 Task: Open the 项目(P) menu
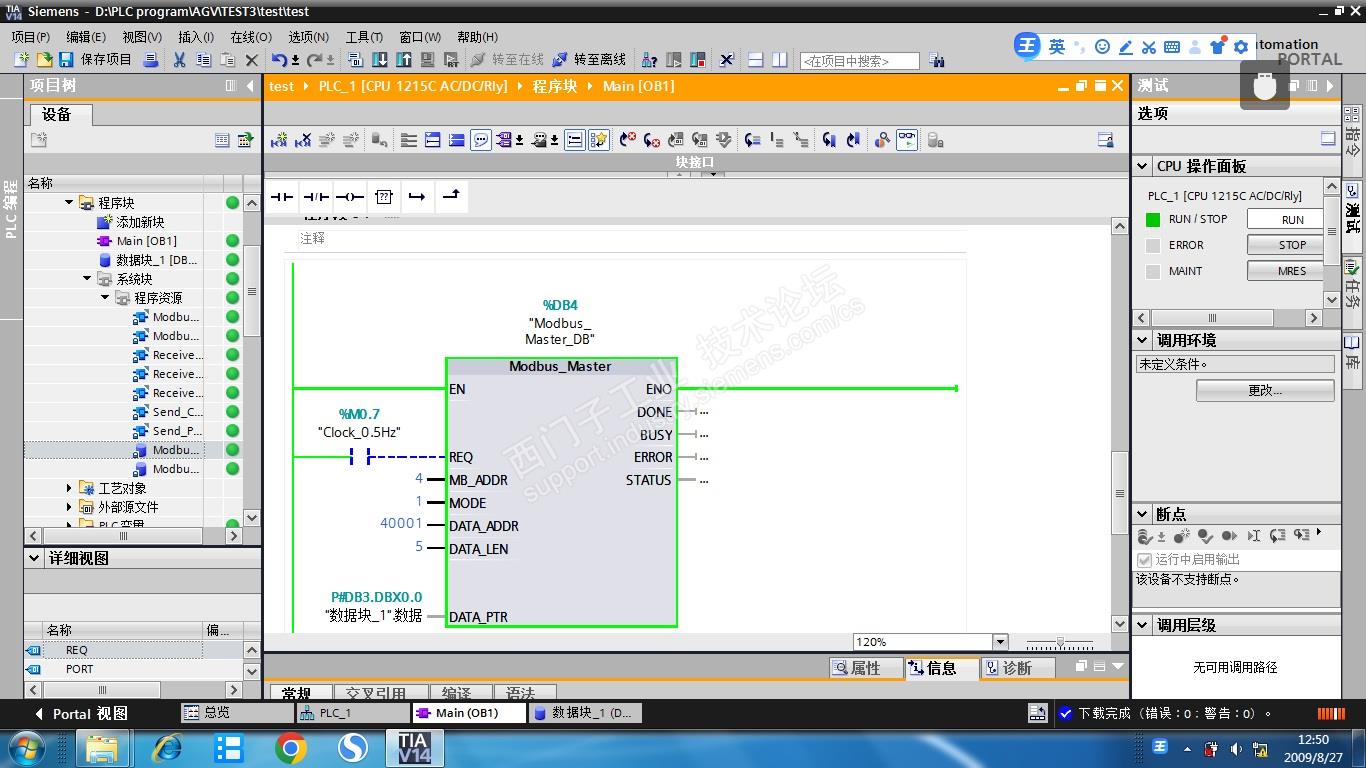click(x=31, y=37)
